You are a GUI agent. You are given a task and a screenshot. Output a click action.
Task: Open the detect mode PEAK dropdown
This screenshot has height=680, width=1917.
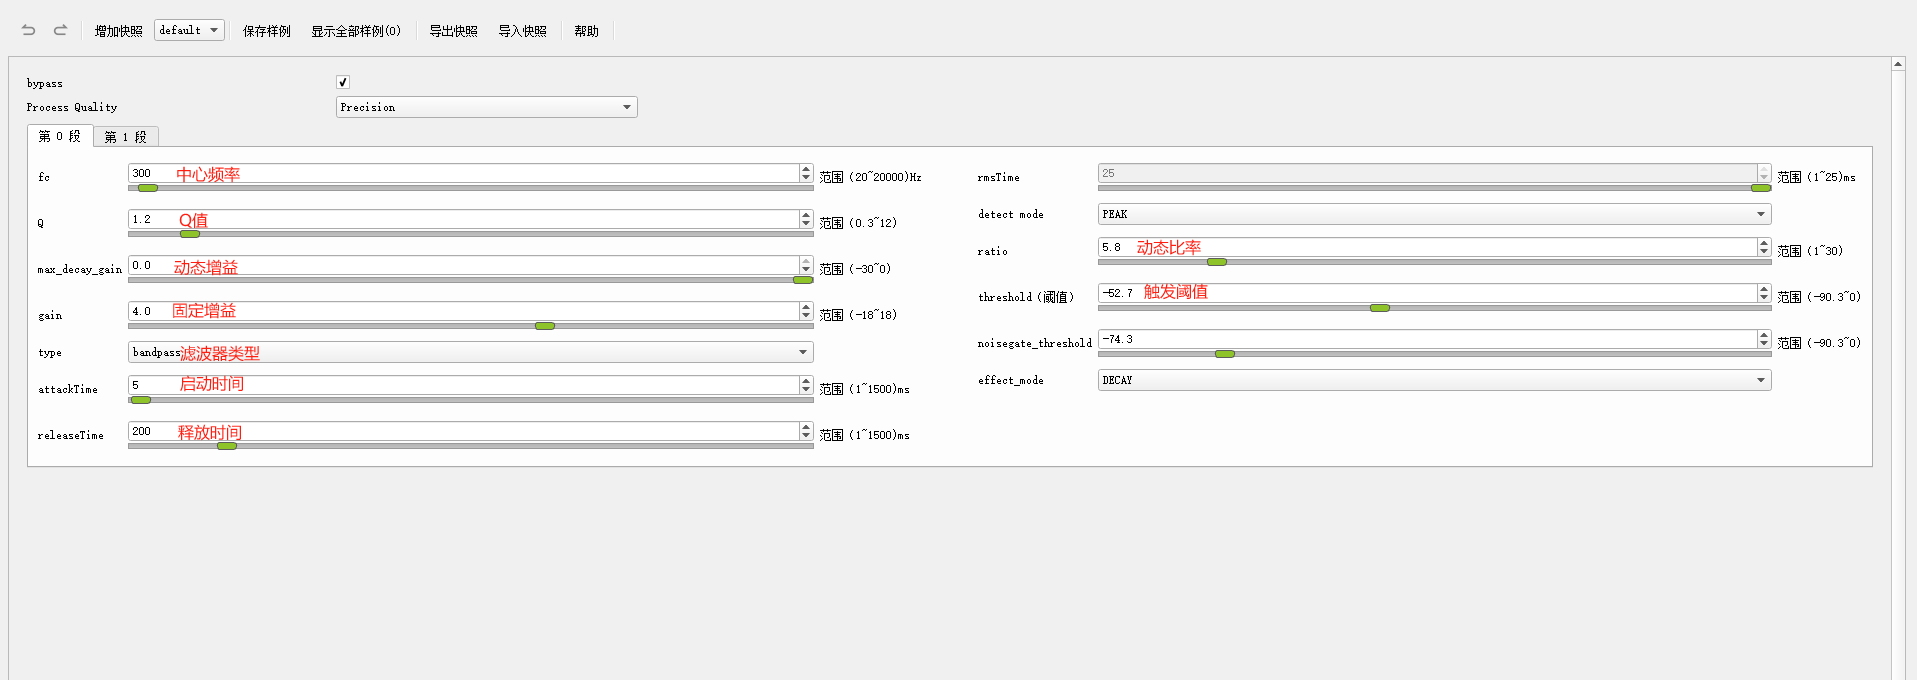point(1434,214)
